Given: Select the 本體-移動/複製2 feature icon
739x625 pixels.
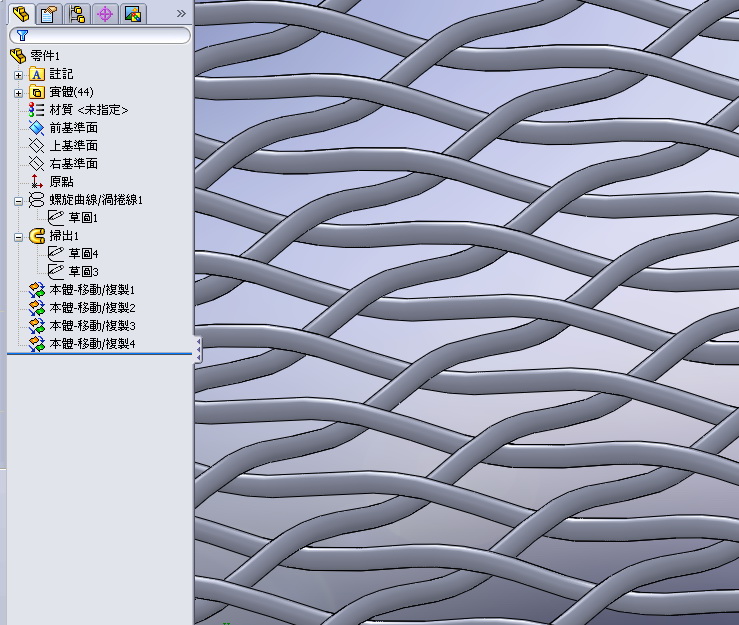Looking at the screenshot, I should pos(37,308).
